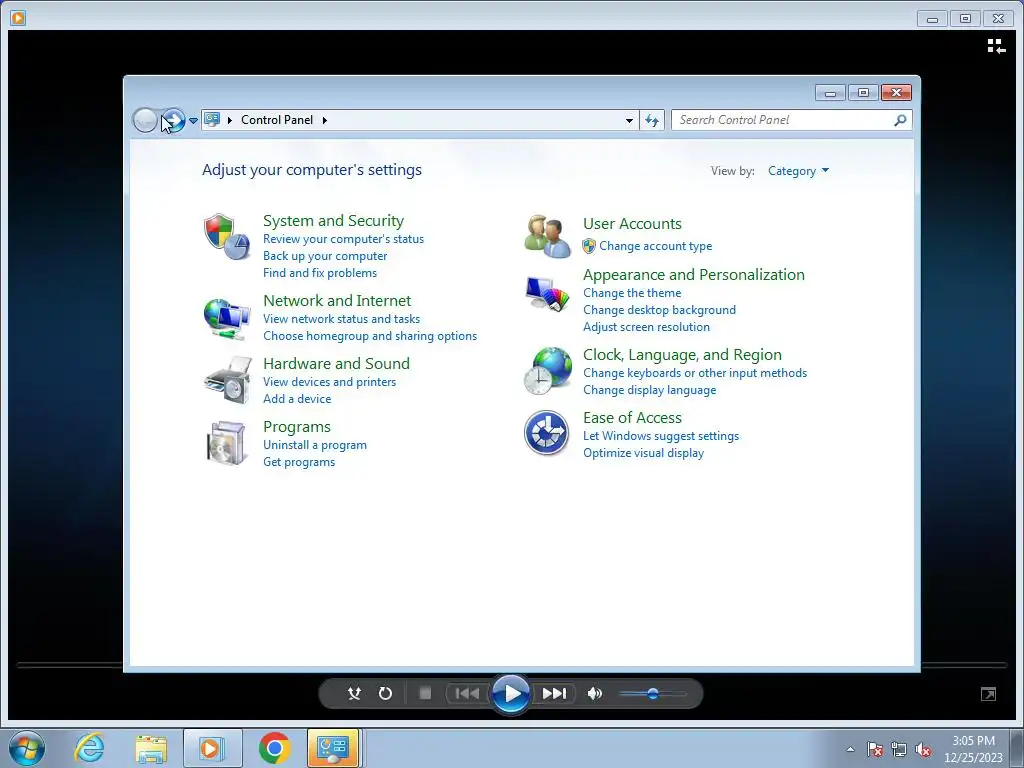
Task: Go to previous track in Media Player
Action: tap(467, 693)
